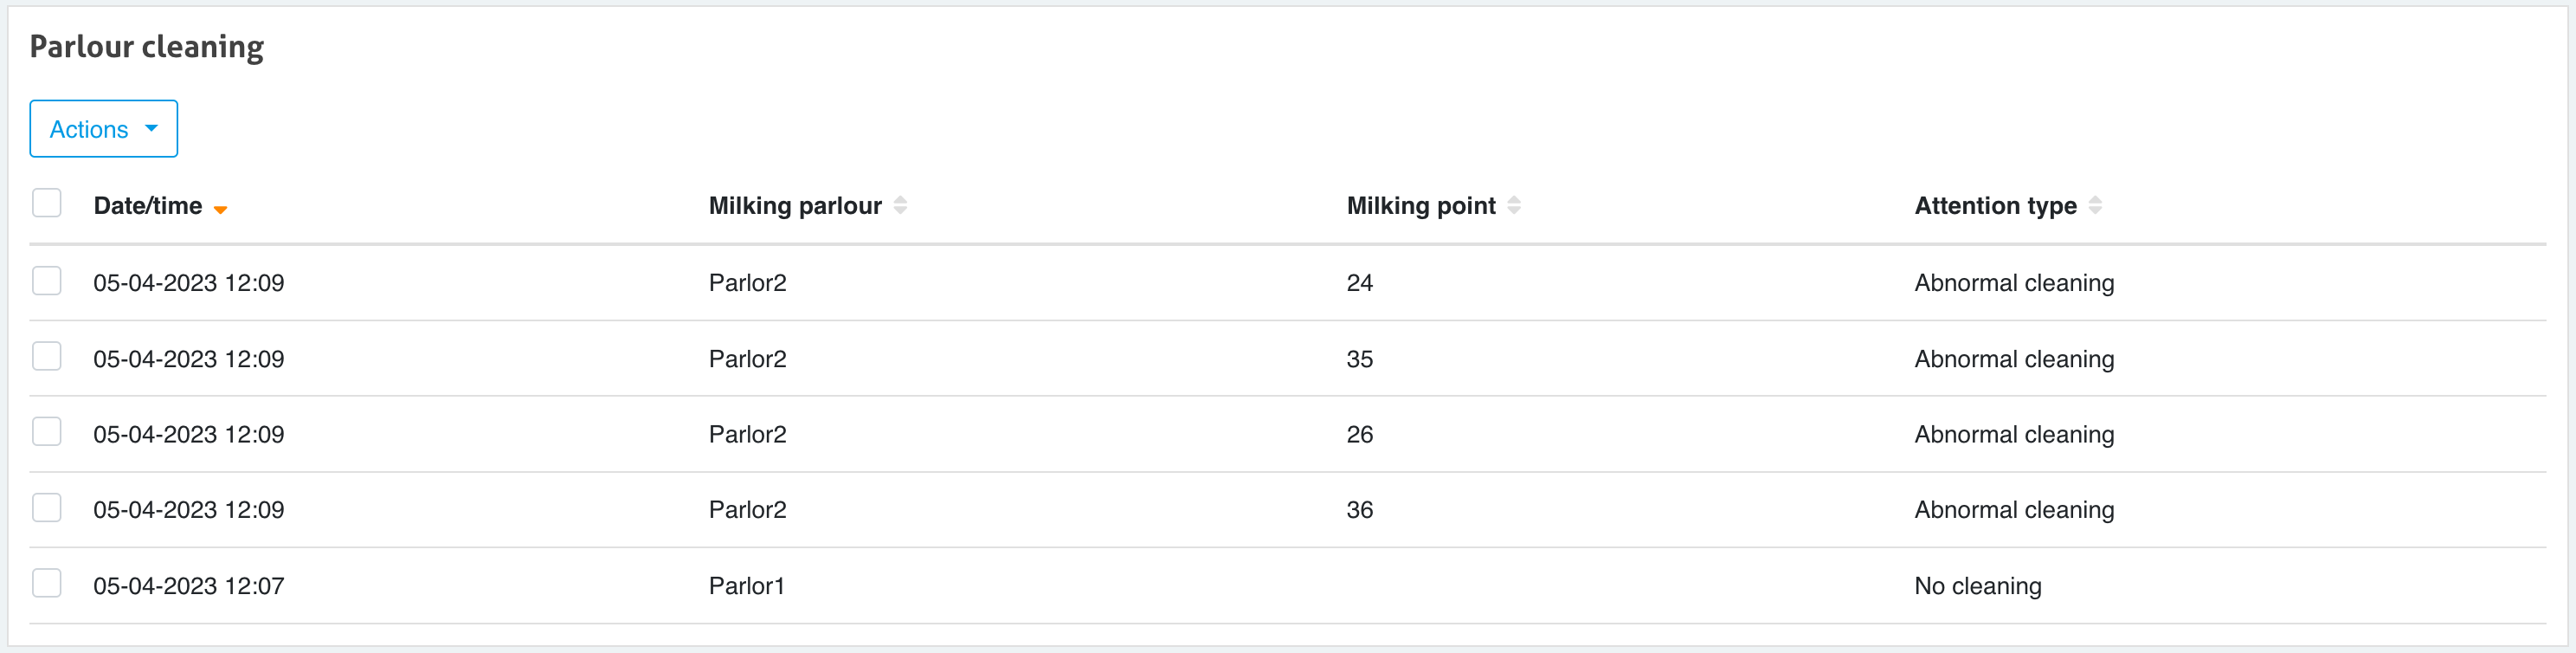Check the row with milking point 35
This screenshot has height=653, width=2576.
click(x=47, y=357)
